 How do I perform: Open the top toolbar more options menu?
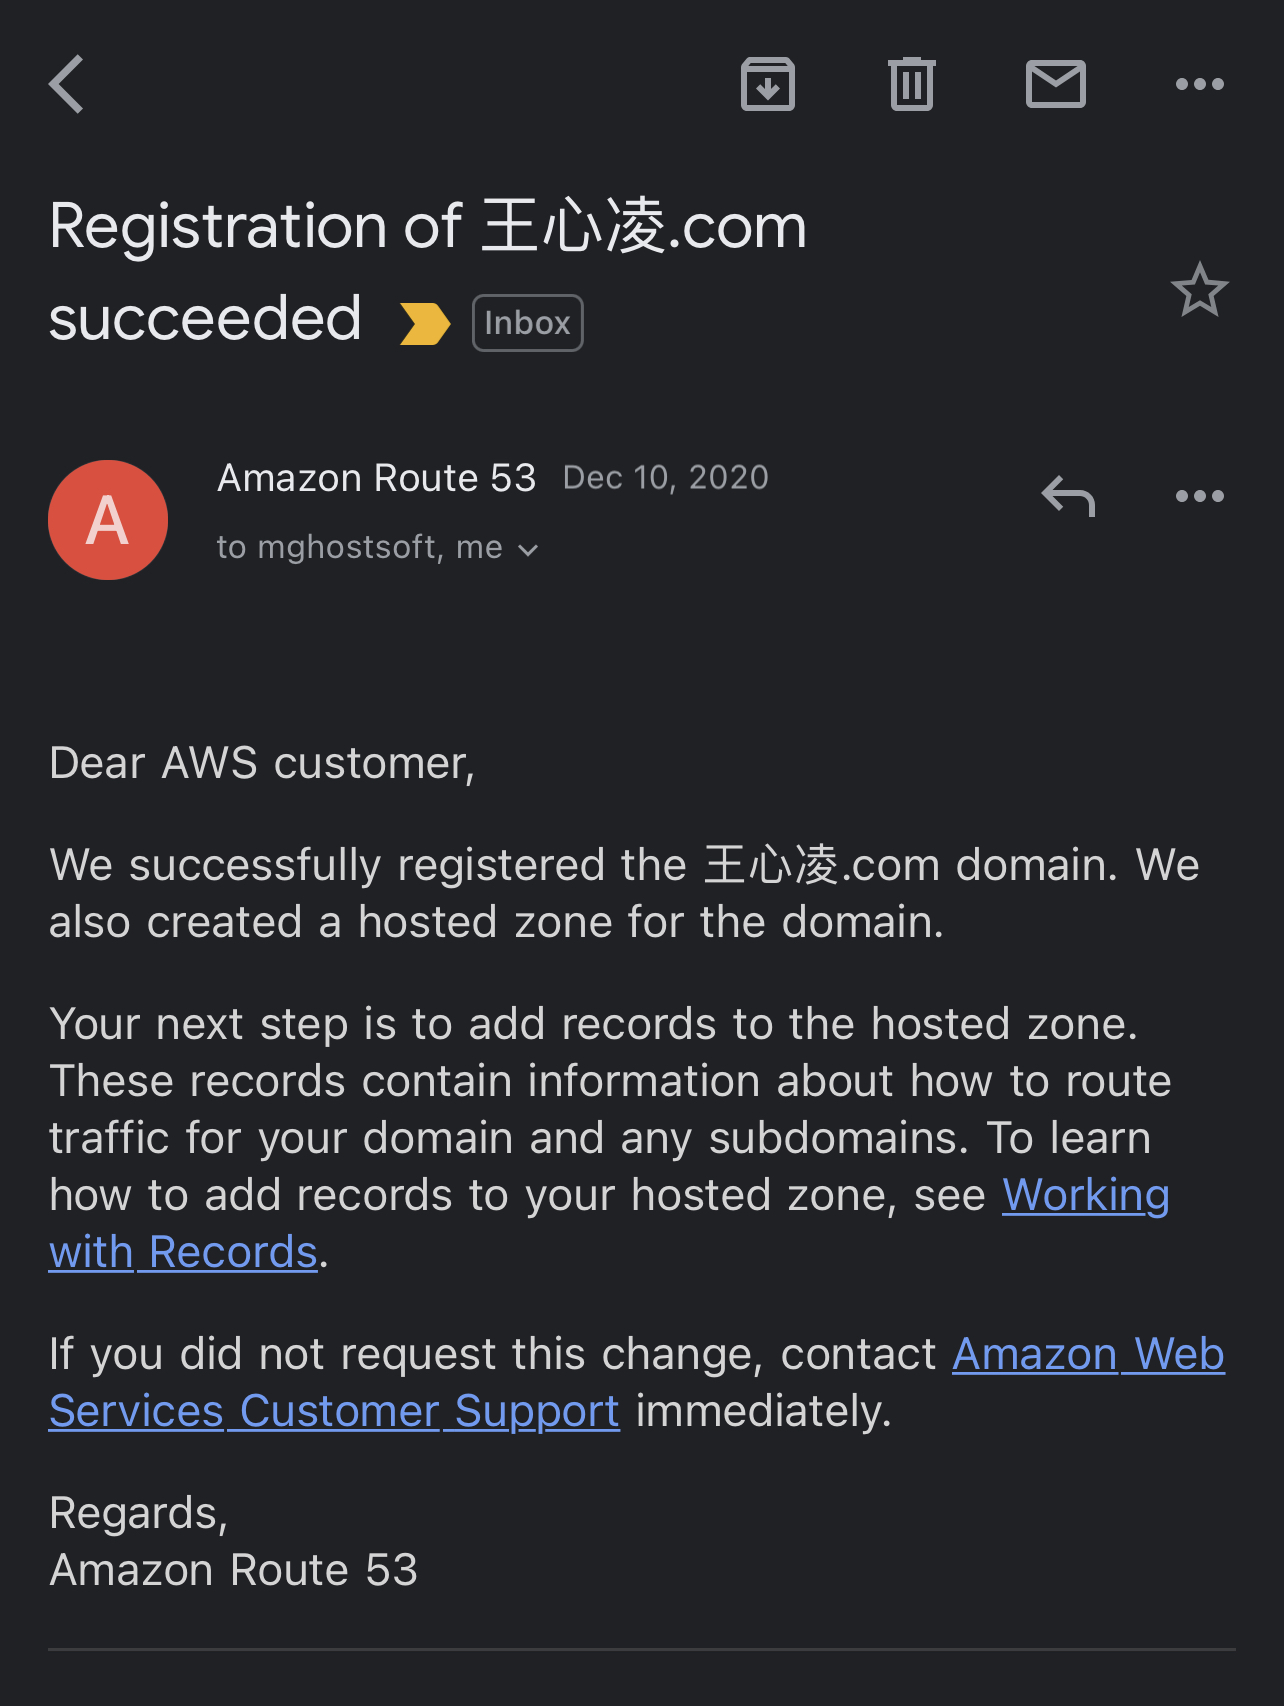[x=1199, y=84]
